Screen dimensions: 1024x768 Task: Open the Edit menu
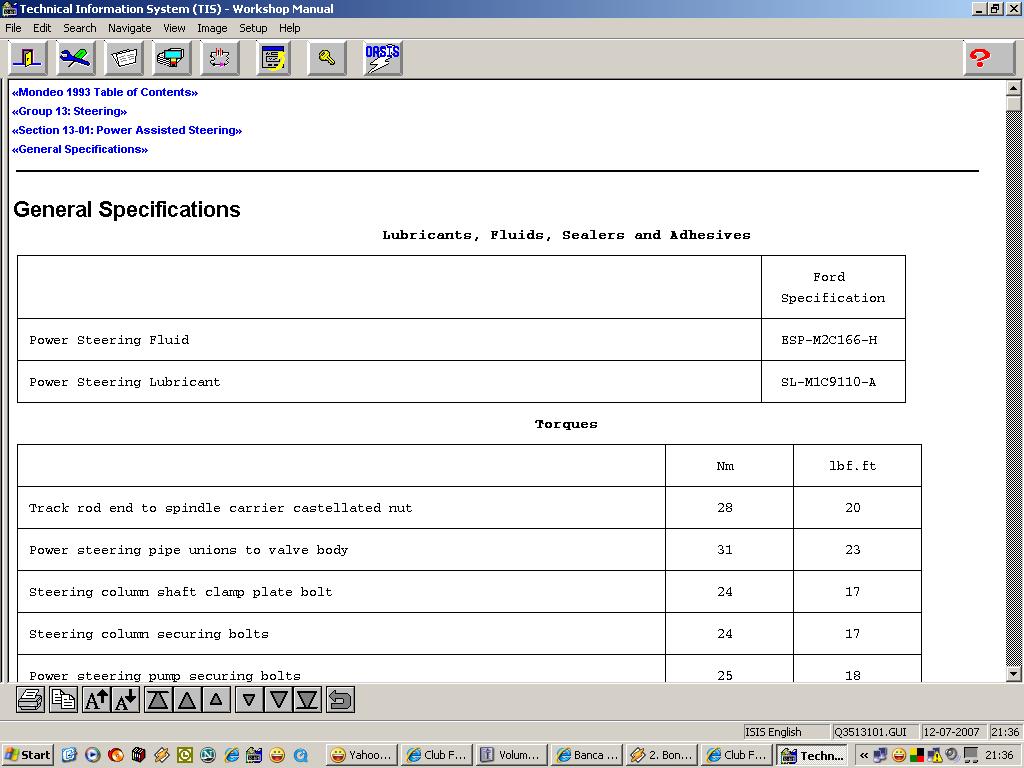pos(42,28)
